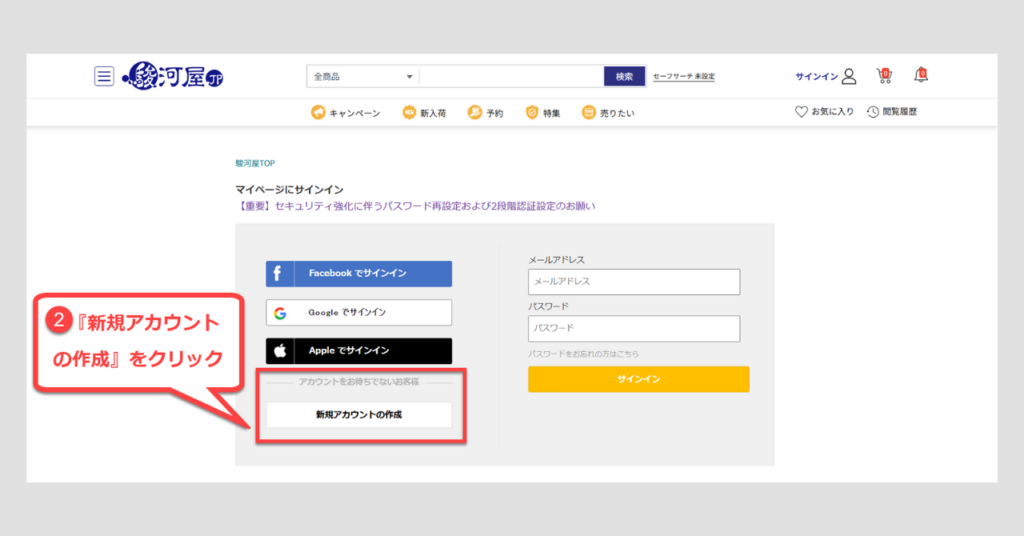Click the user profile sign-in icon
The height and width of the screenshot is (536, 1024).
point(849,76)
